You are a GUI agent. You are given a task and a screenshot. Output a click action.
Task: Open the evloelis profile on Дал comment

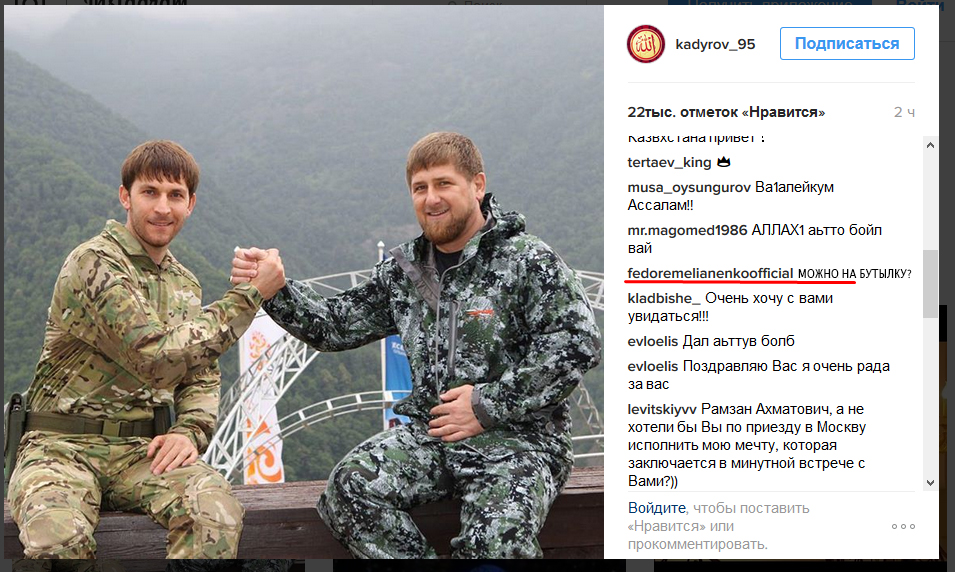click(x=652, y=341)
